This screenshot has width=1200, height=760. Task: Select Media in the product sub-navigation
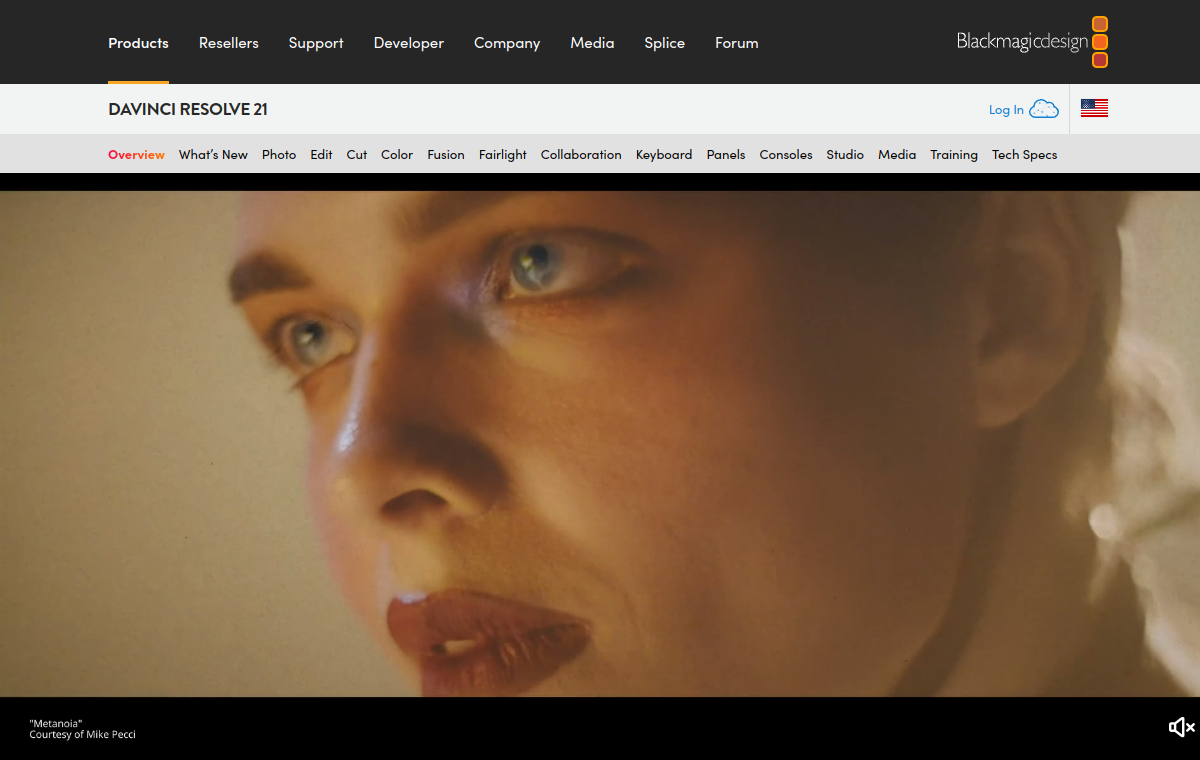pos(897,154)
